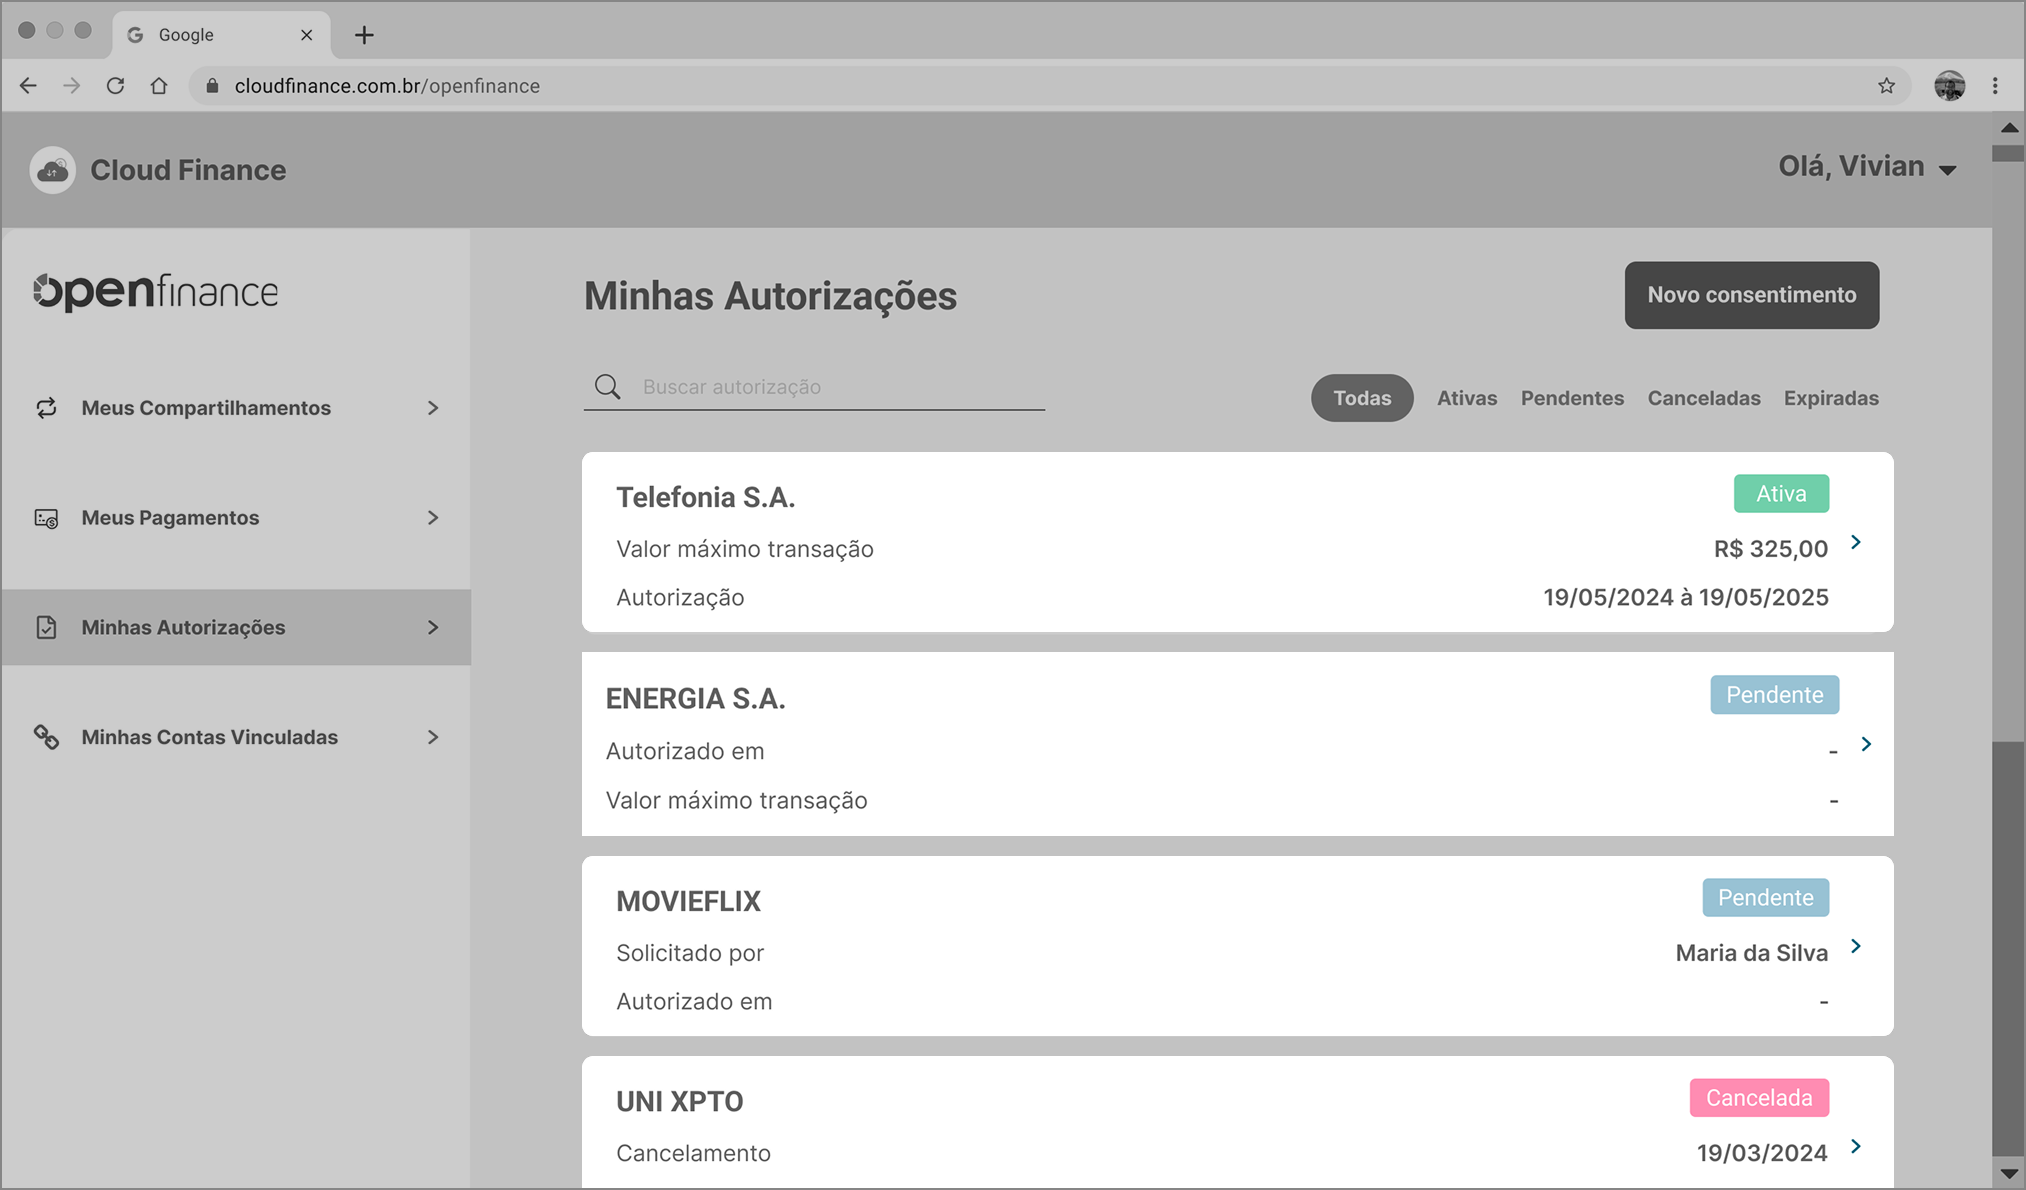Click the Meus Pagamentos card icon

pos(46,518)
